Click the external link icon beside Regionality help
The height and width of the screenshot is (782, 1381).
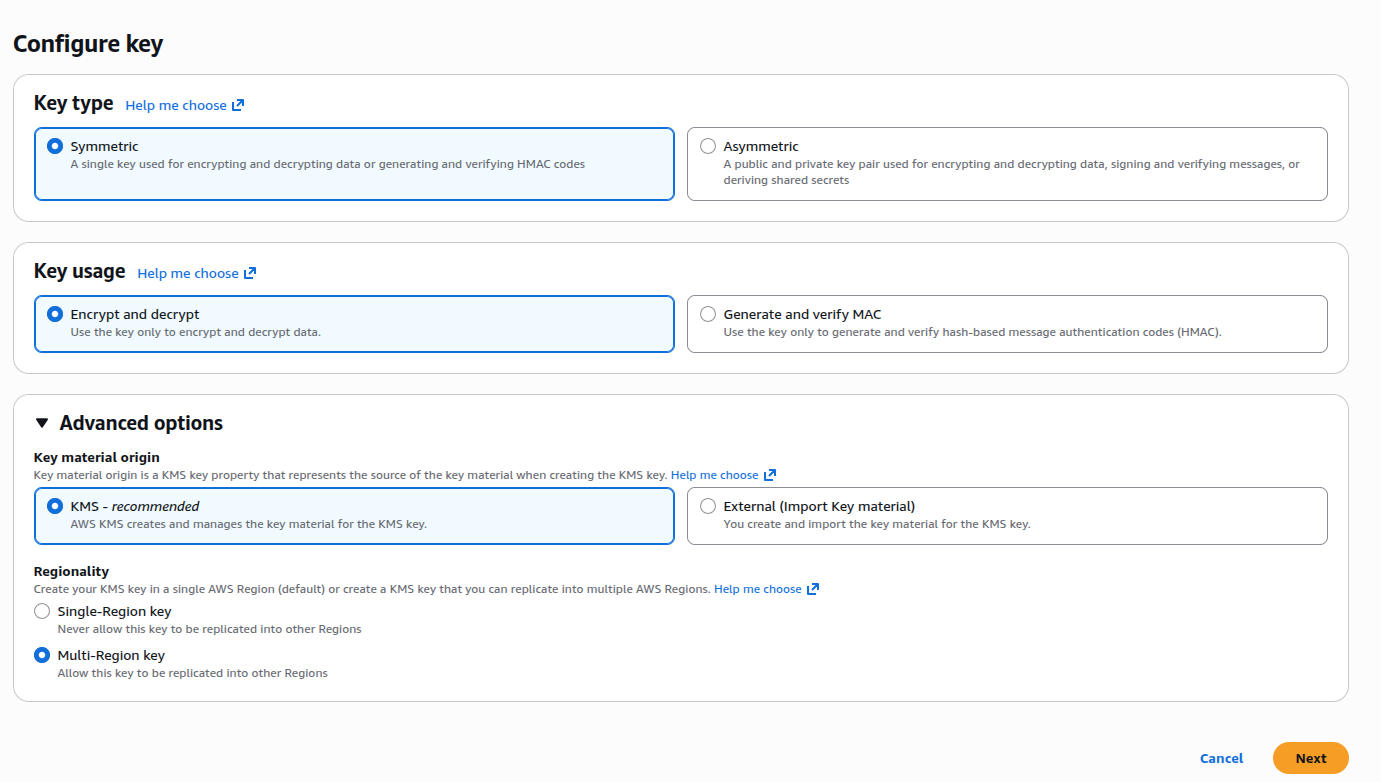tap(812, 588)
